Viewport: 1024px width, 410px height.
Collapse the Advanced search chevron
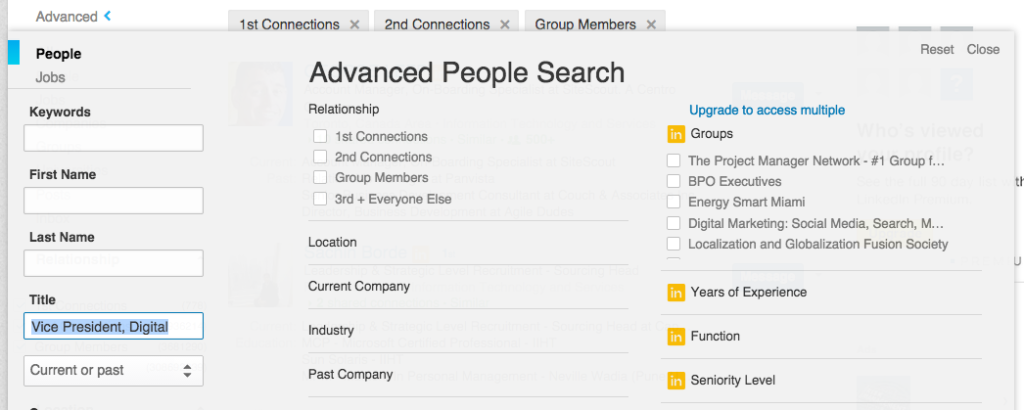point(107,16)
